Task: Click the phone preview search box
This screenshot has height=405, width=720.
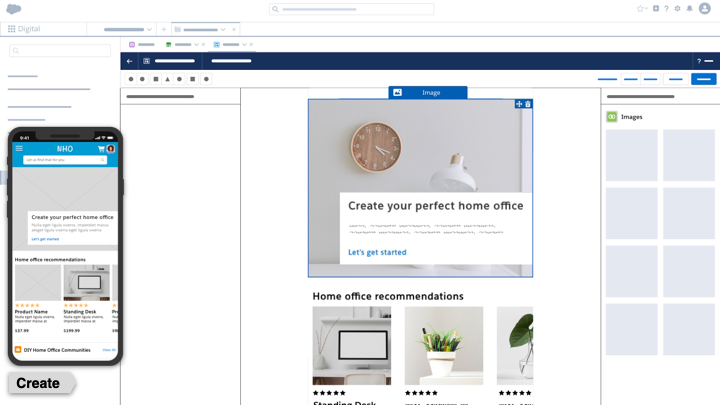Action: coord(65,160)
